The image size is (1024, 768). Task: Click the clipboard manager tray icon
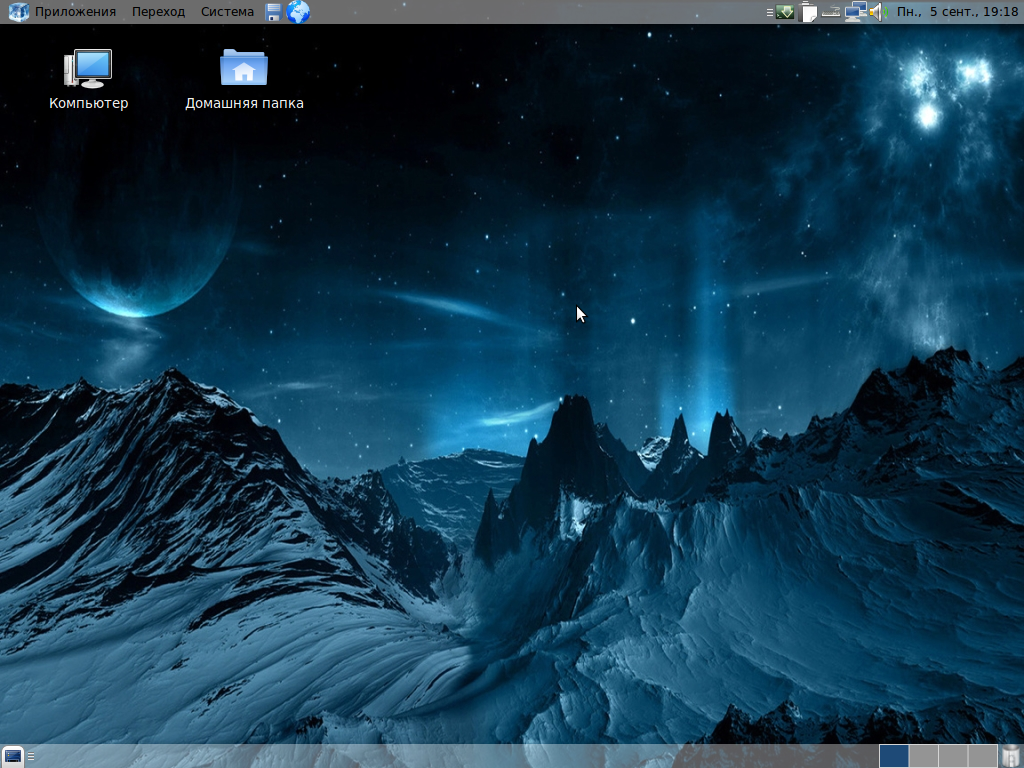tap(809, 12)
